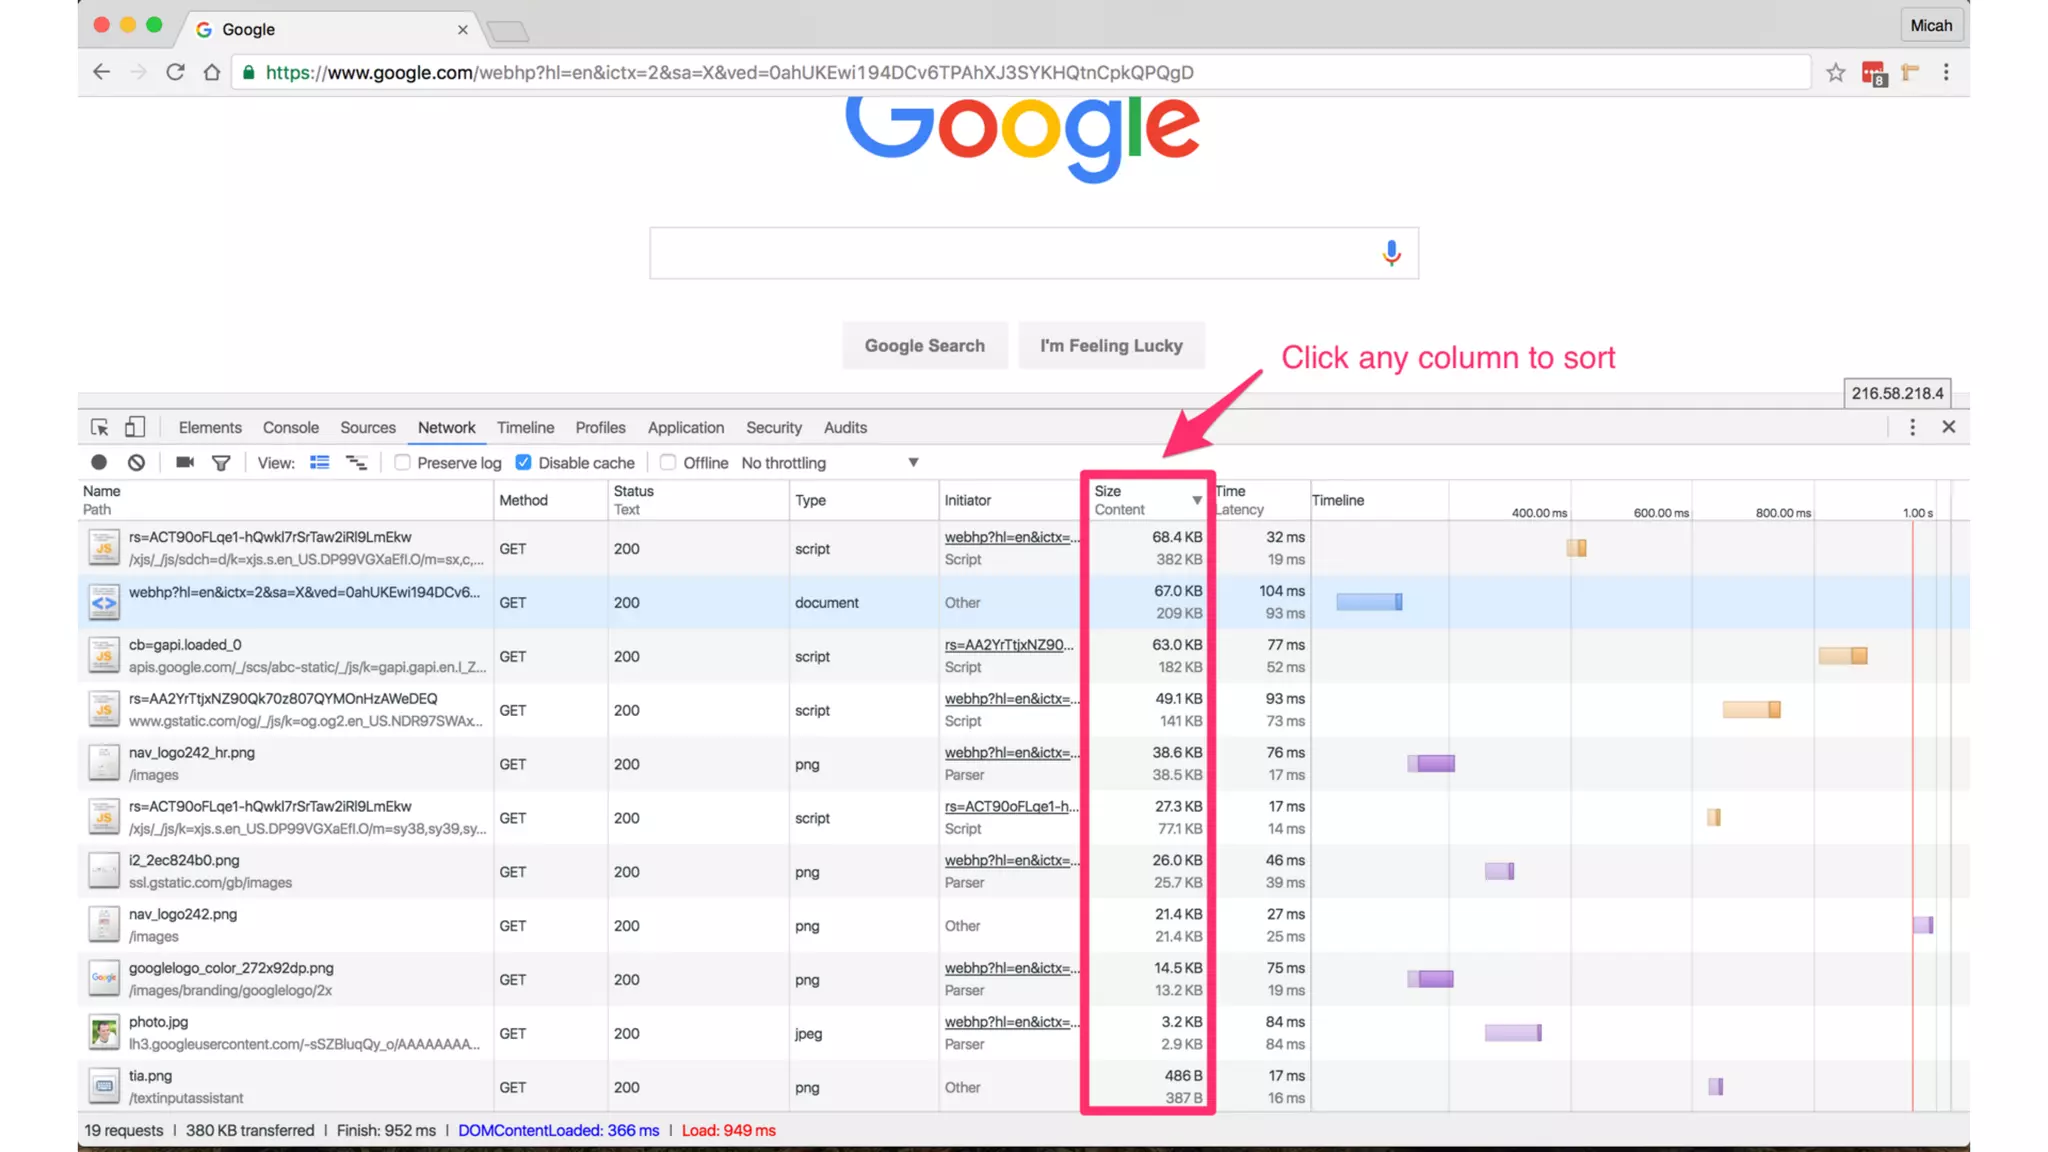2048x1152 pixels.
Task: Switch to the Console tab
Action: (290, 427)
